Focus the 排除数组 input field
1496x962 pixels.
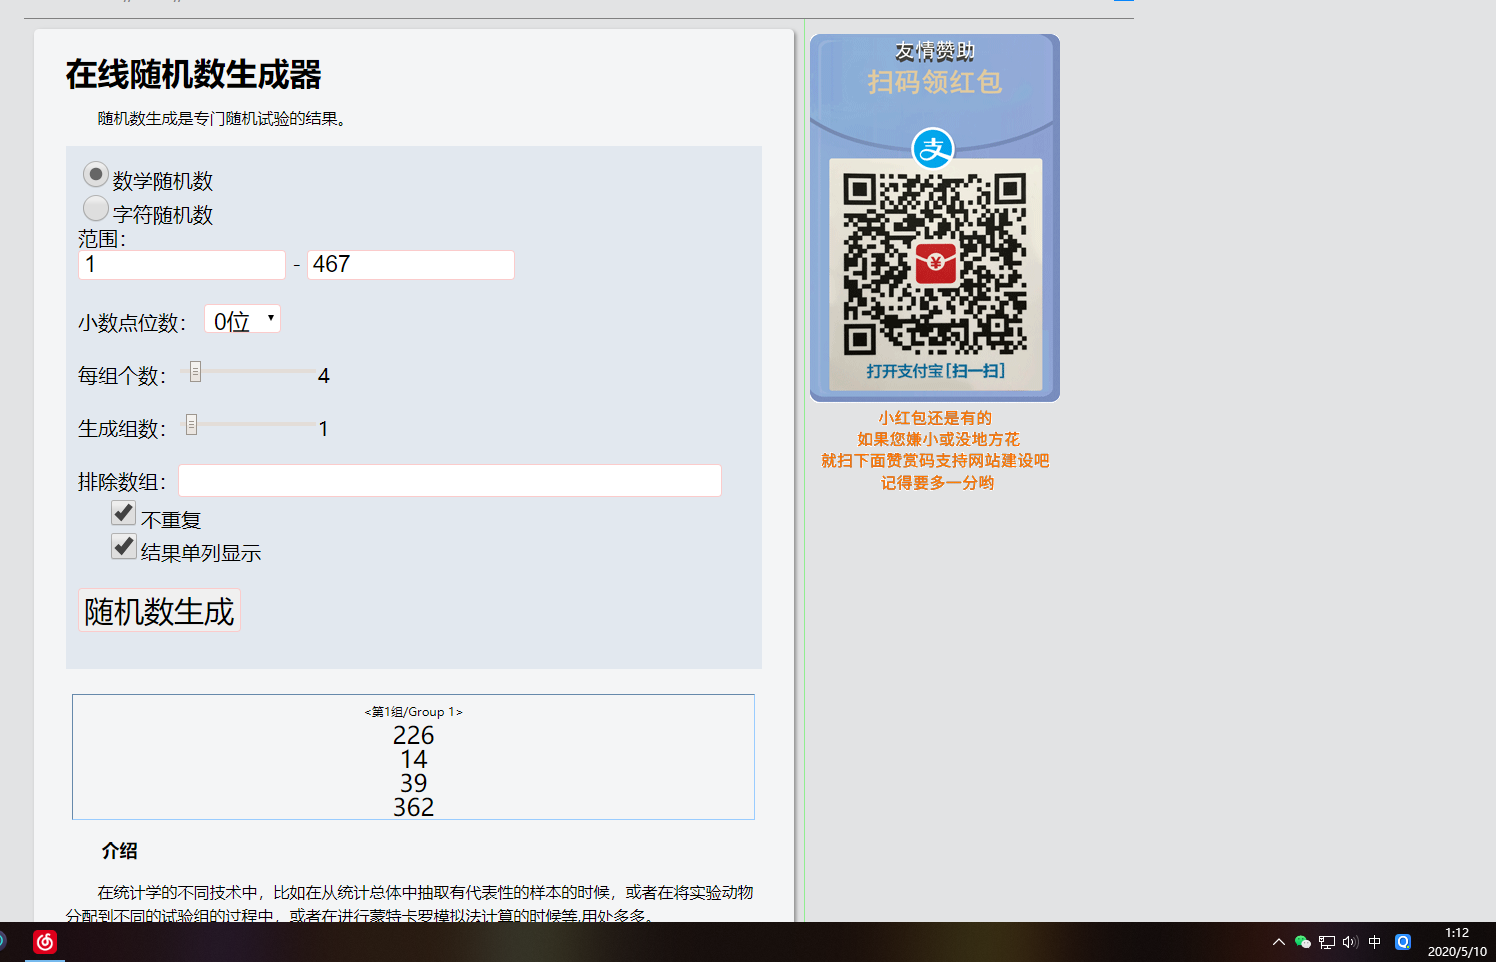[x=450, y=481]
